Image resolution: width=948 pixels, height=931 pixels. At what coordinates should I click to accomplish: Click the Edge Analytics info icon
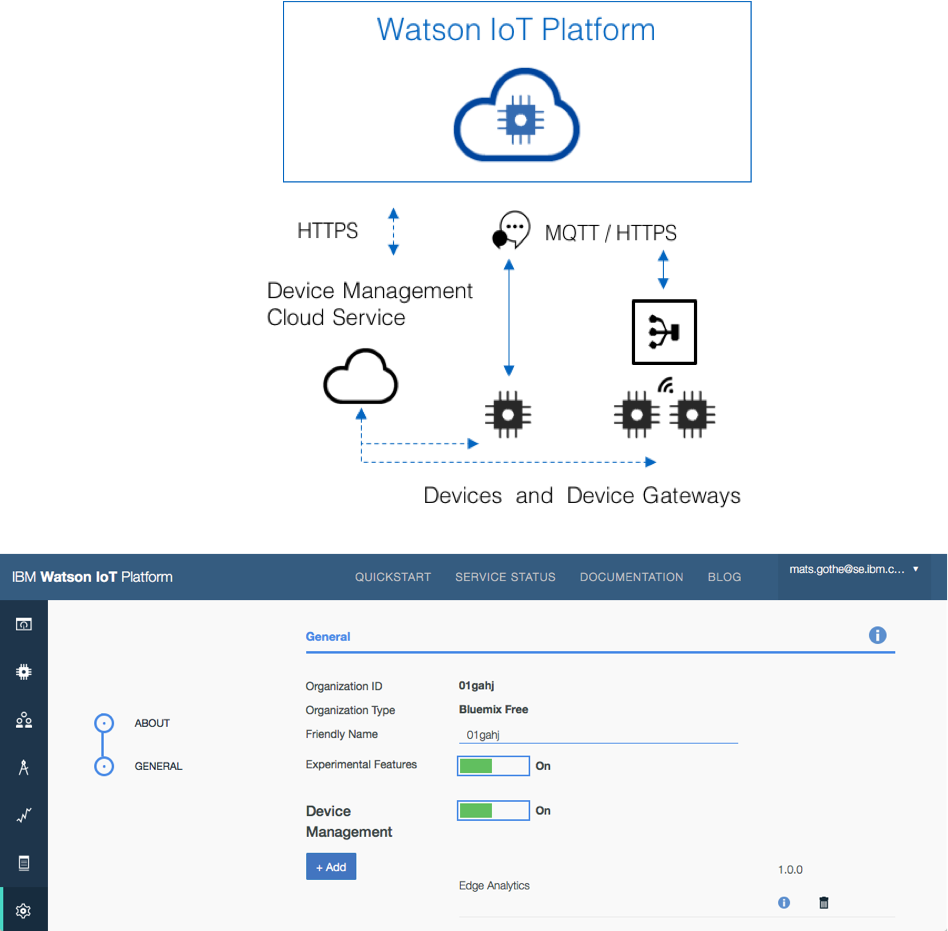[x=784, y=903]
